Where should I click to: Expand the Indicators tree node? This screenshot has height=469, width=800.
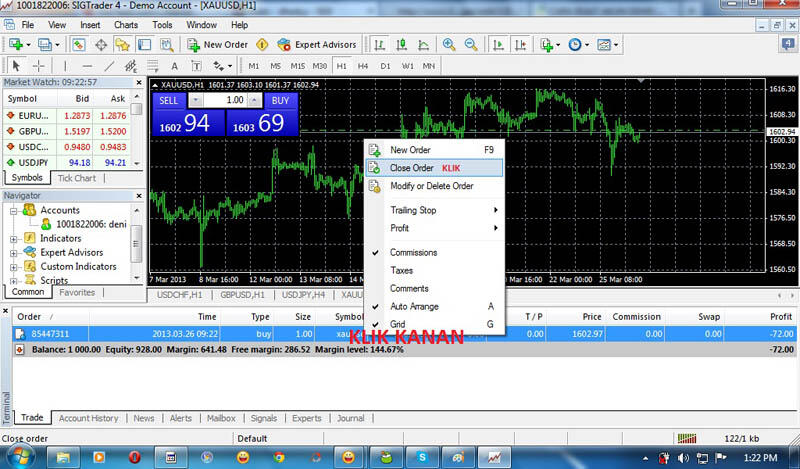click(14, 238)
